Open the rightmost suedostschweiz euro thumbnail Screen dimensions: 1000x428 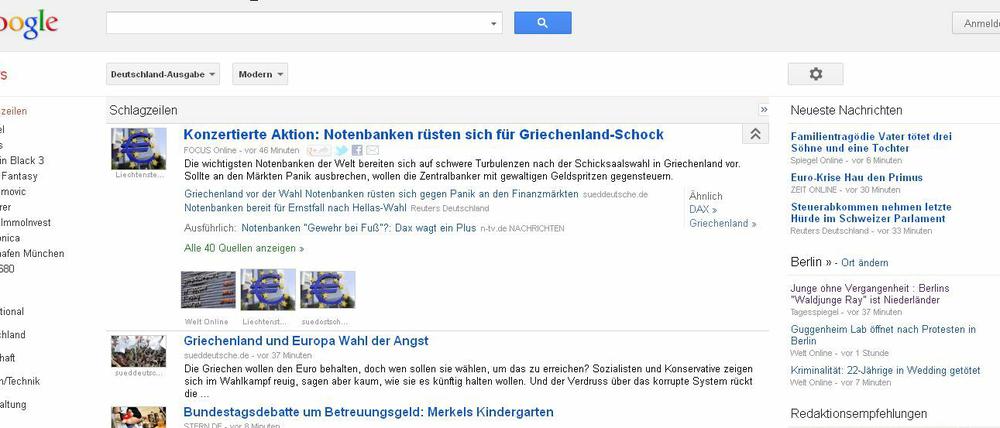click(x=328, y=290)
